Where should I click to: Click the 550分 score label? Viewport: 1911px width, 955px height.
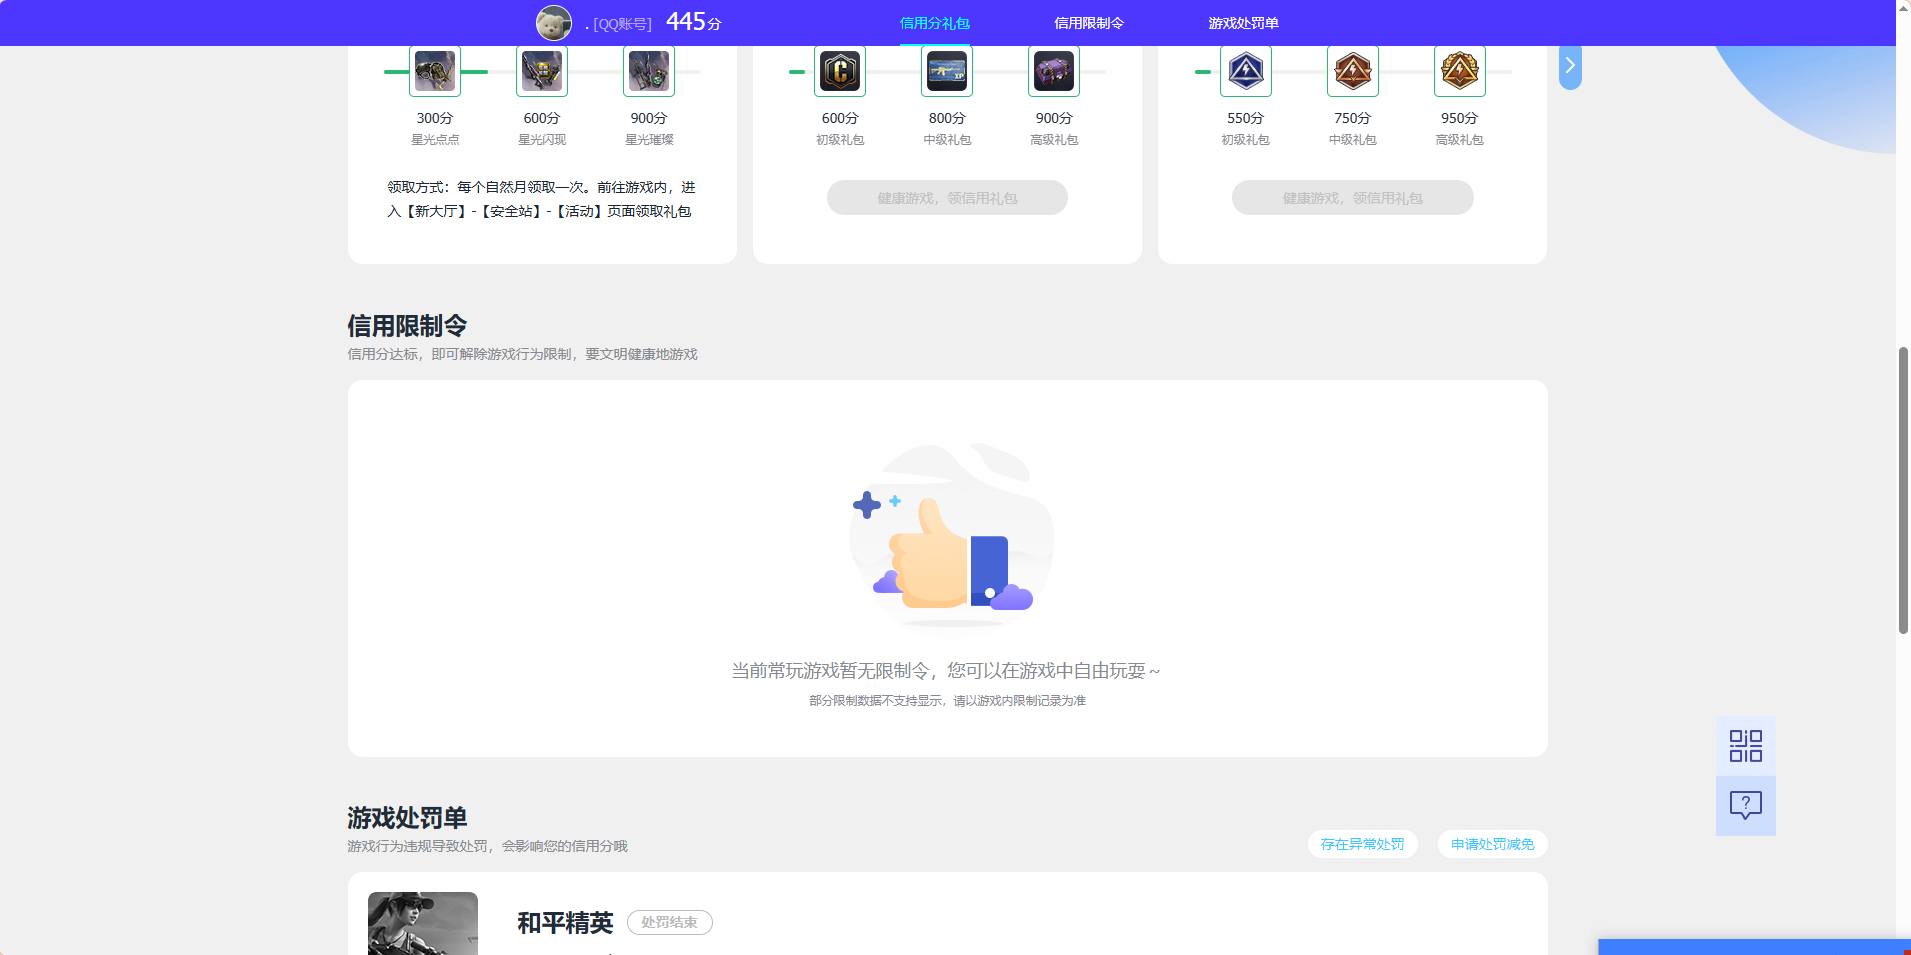pos(1246,118)
